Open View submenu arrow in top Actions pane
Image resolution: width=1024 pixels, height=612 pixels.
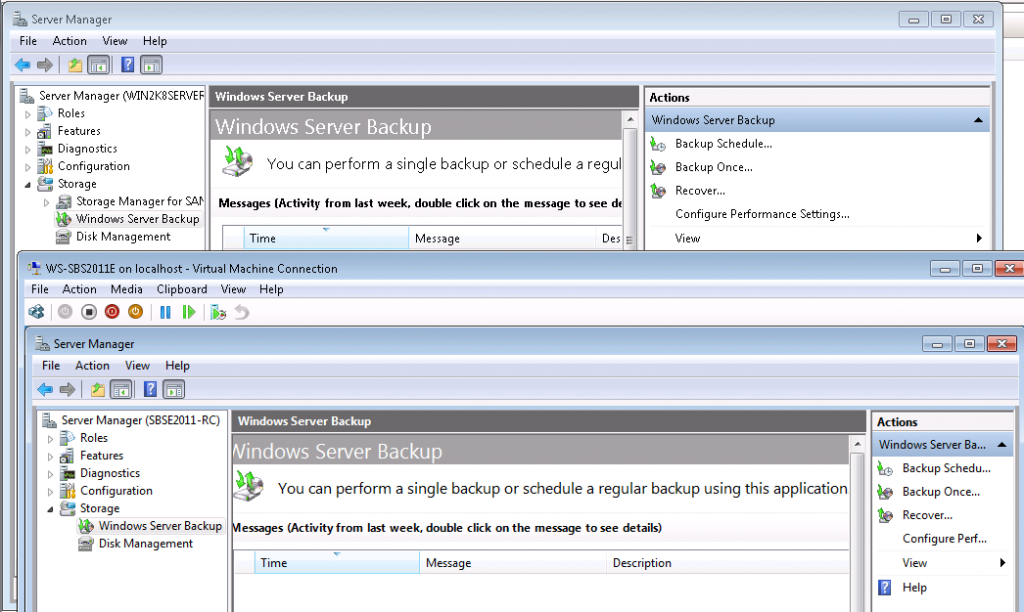(979, 238)
